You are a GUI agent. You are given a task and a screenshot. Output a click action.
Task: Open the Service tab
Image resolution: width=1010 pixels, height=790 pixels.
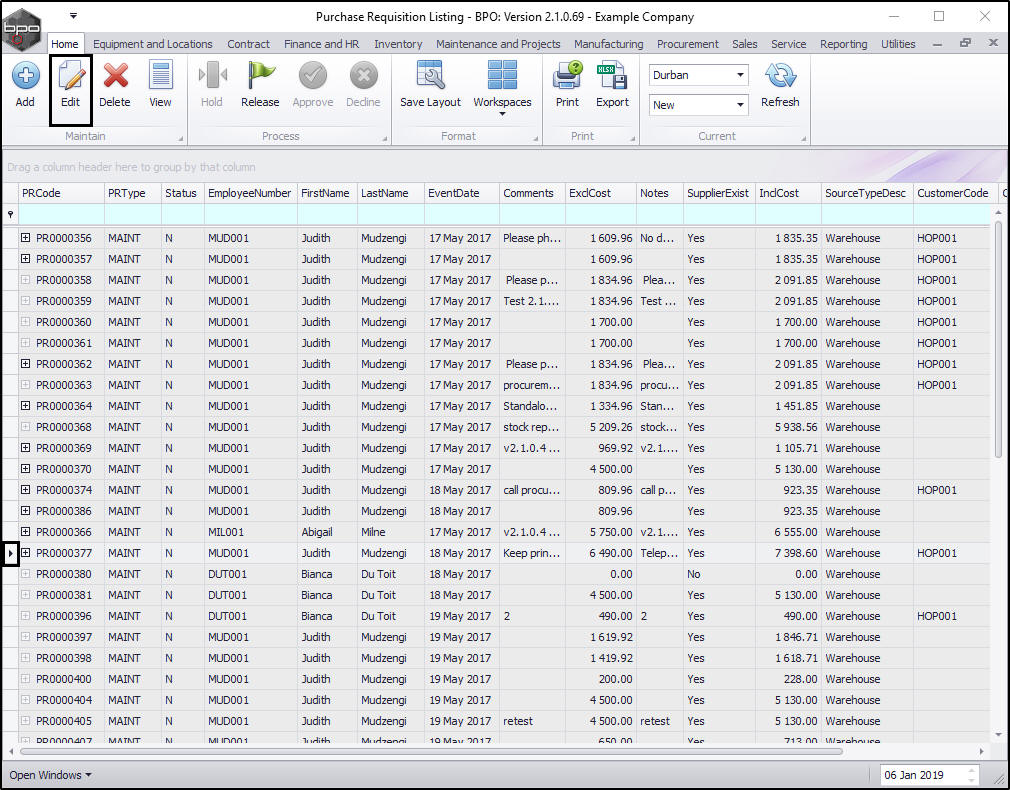788,44
